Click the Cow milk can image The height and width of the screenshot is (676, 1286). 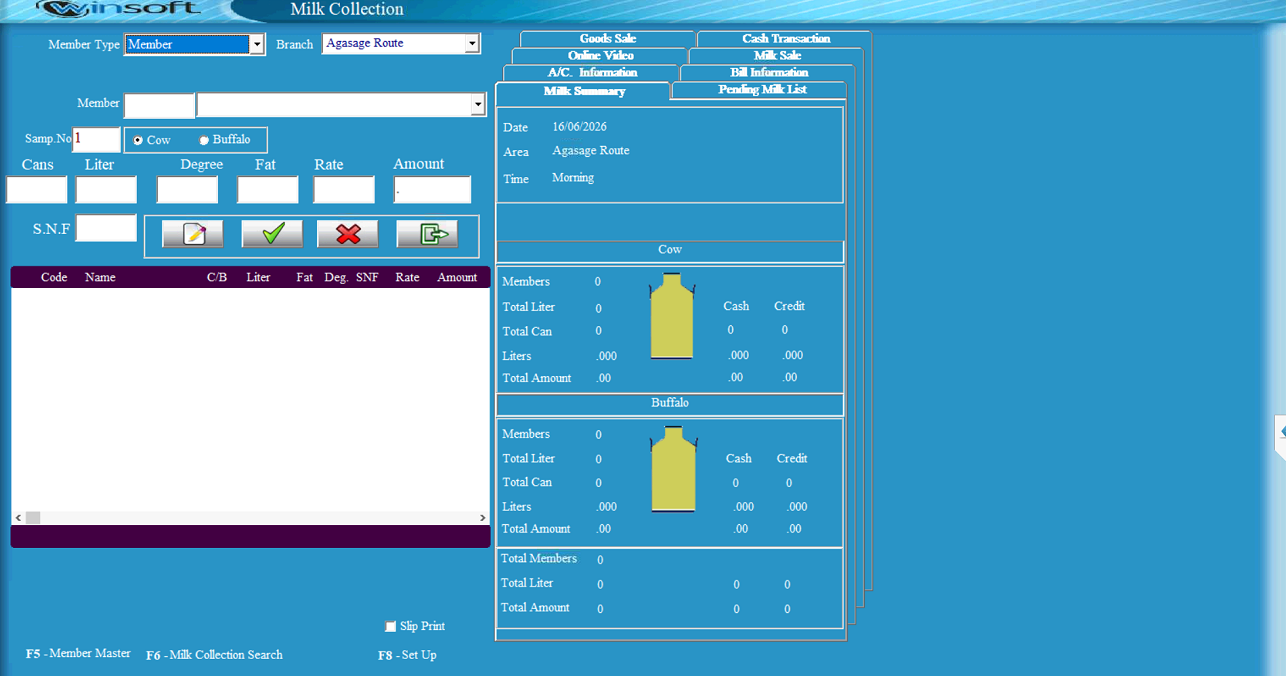pyautogui.click(x=672, y=316)
